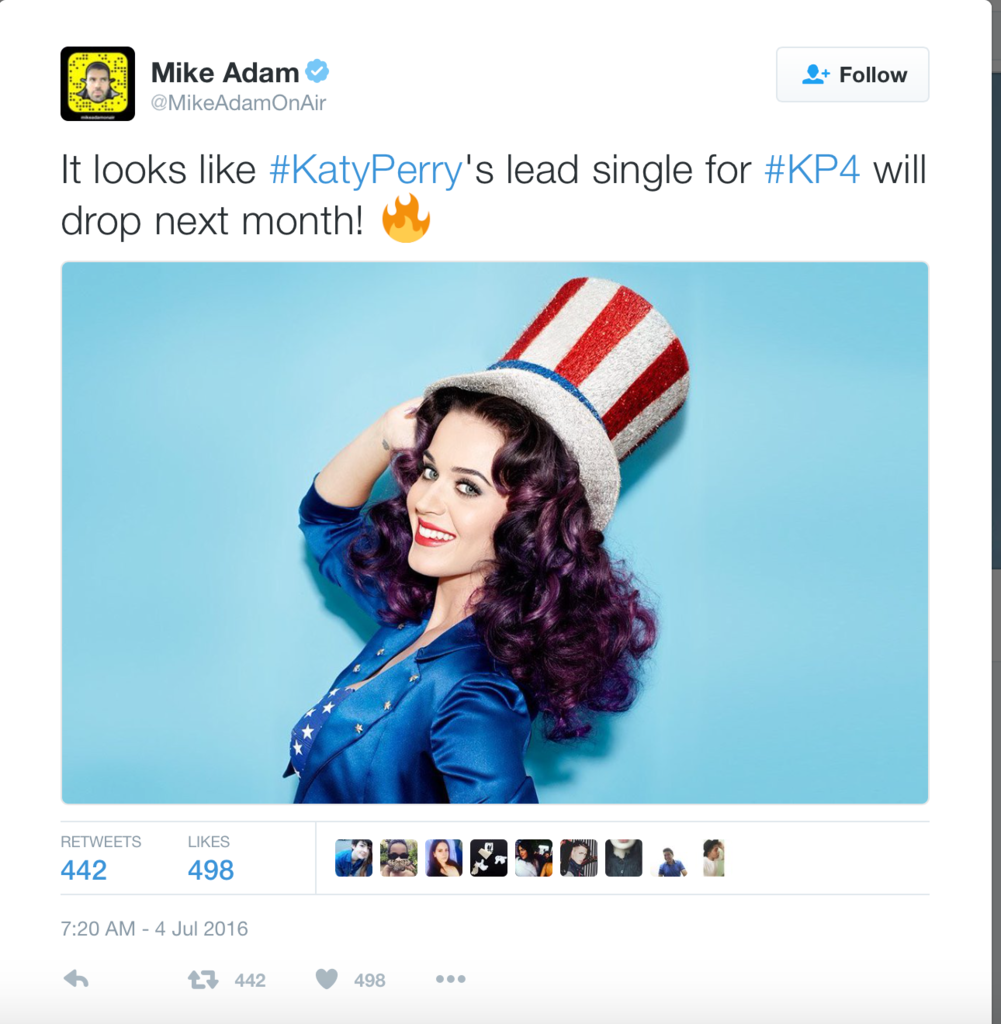The image size is (1001, 1024).
Task: Enlarge the Katy Perry tweet photo
Action: (495, 532)
